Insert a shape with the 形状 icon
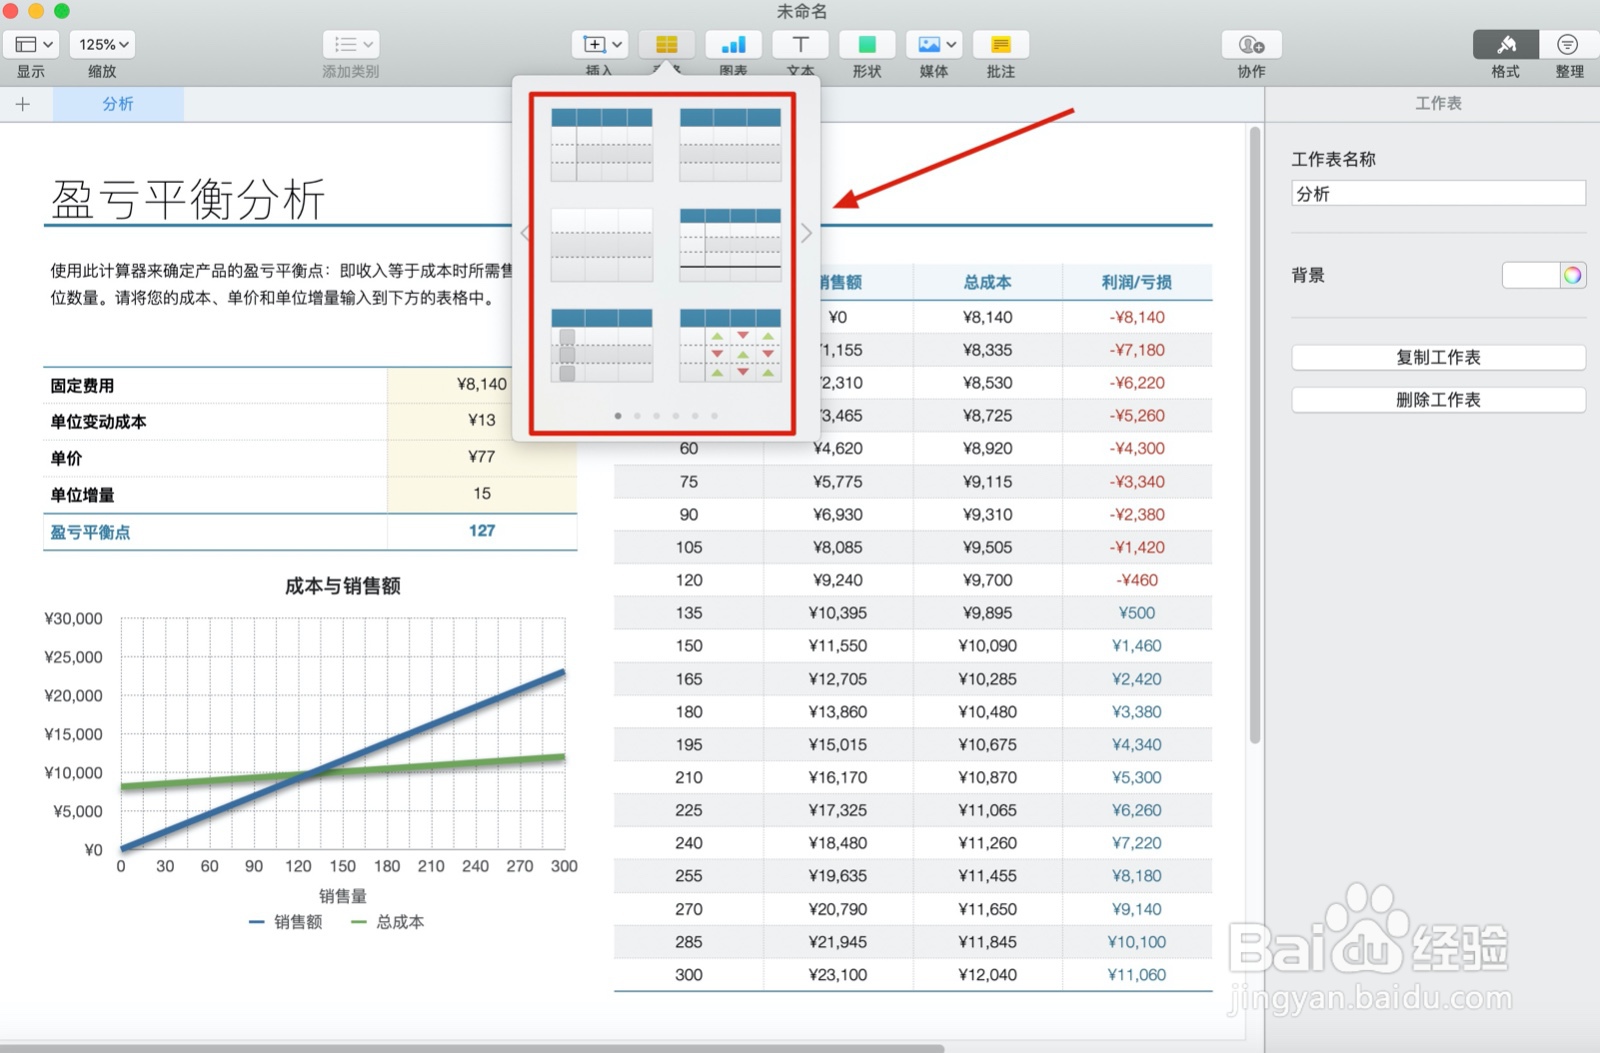This screenshot has height=1053, width=1600. click(867, 44)
